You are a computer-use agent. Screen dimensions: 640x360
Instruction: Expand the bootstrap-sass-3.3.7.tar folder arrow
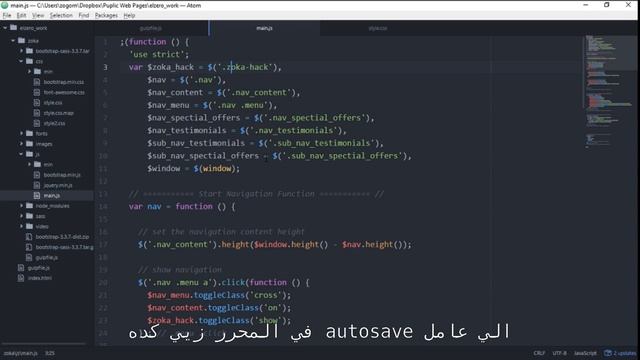click(21, 51)
